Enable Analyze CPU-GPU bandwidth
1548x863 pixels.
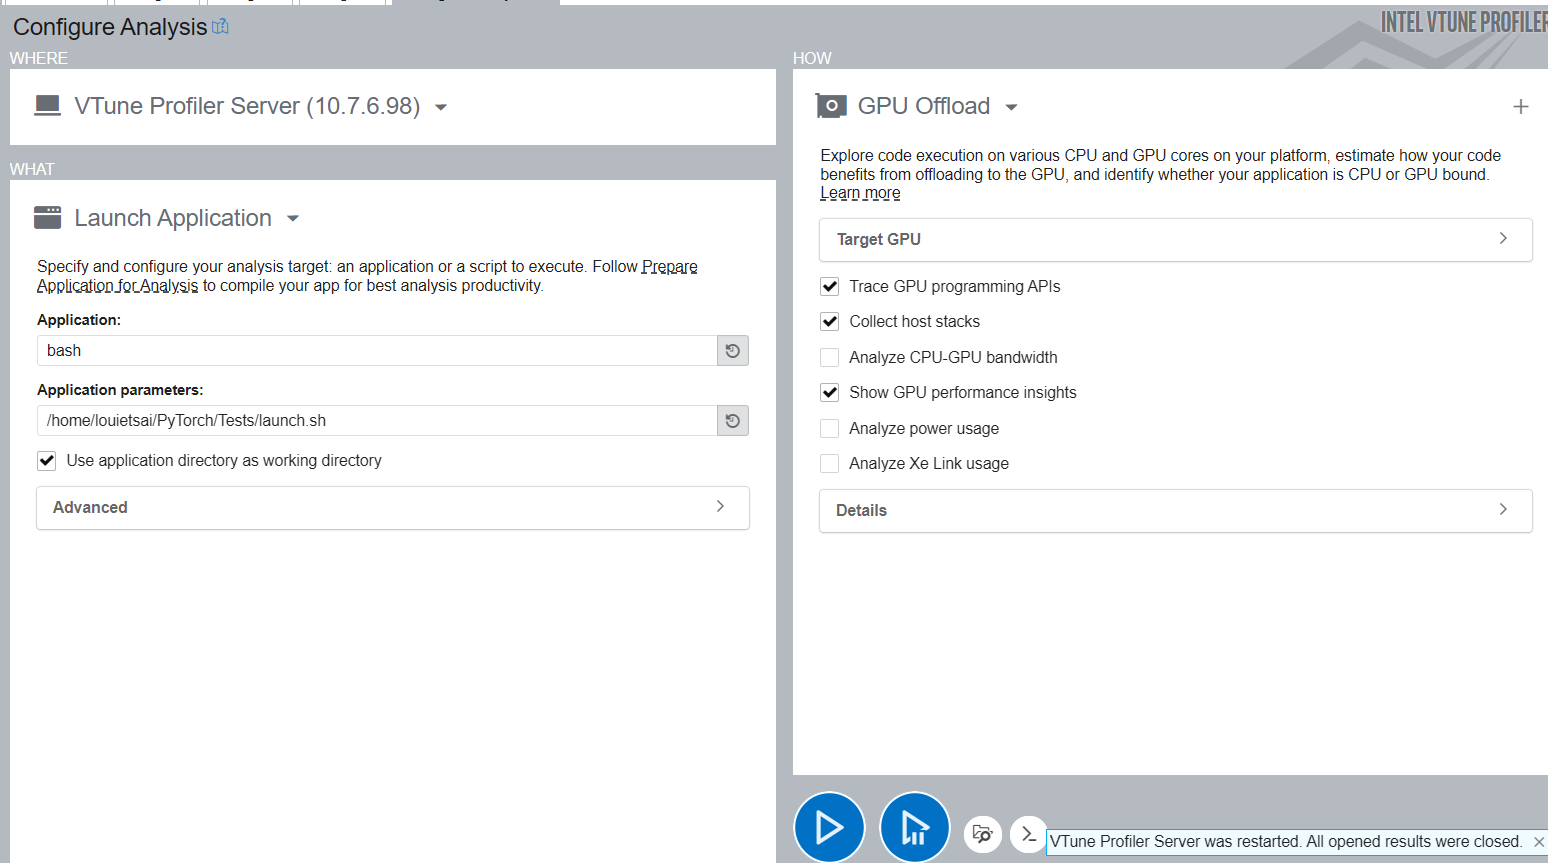tap(829, 358)
